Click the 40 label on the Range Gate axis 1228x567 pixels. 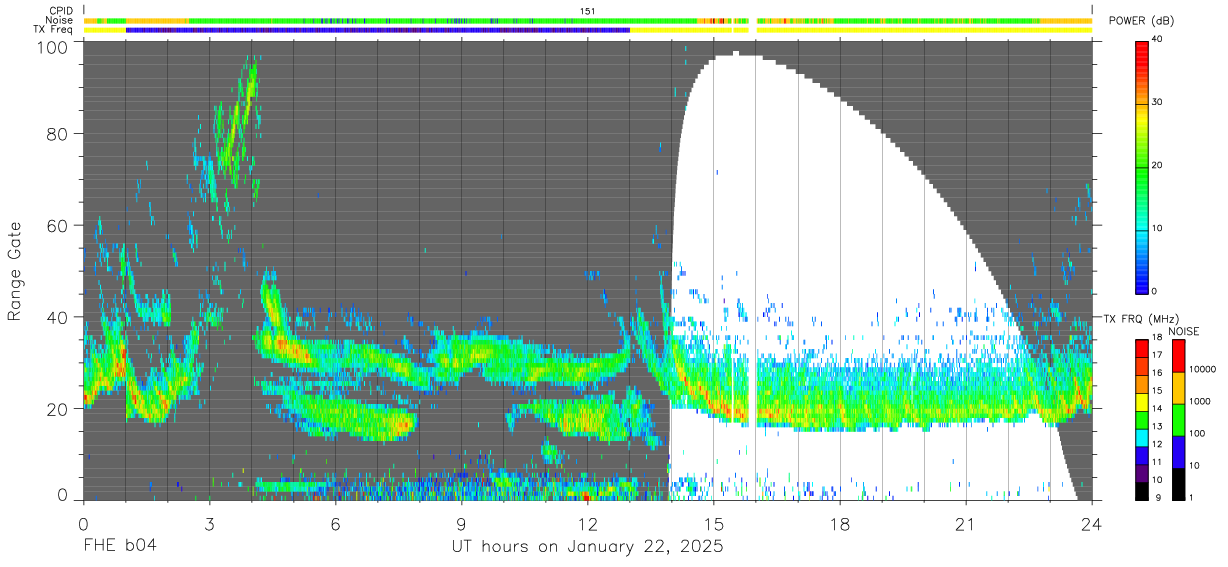click(58, 317)
